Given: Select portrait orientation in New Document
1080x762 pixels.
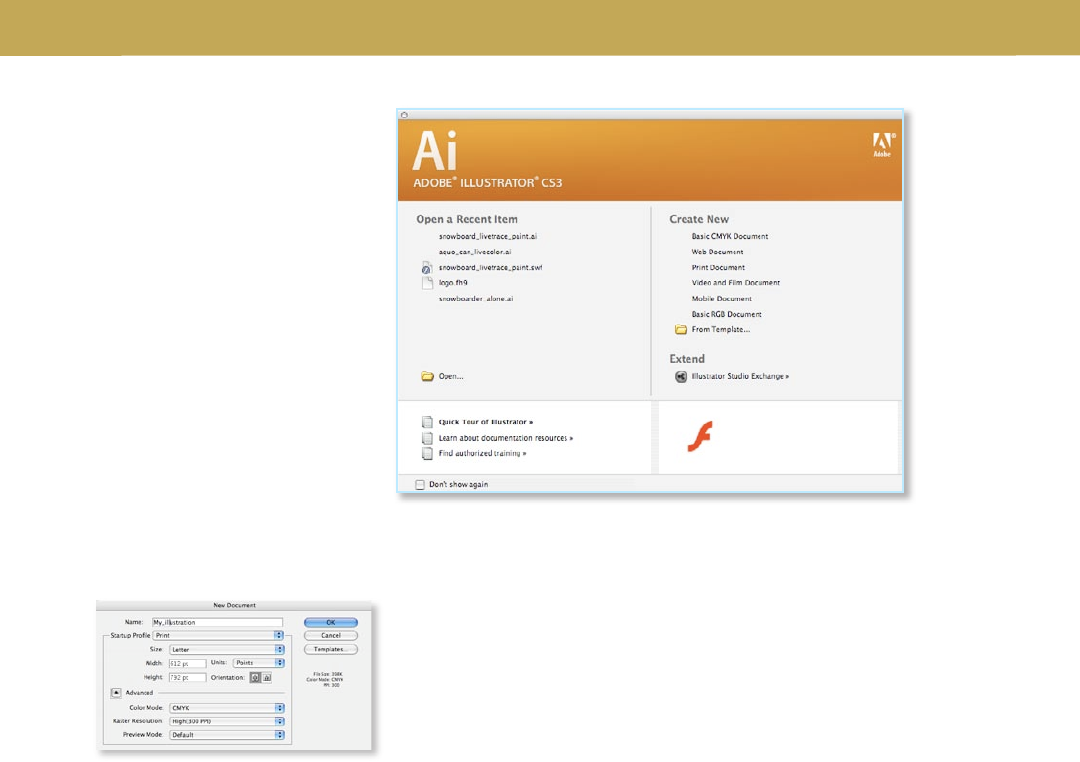Looking at the screenshot, I should (x=256, y=678).
